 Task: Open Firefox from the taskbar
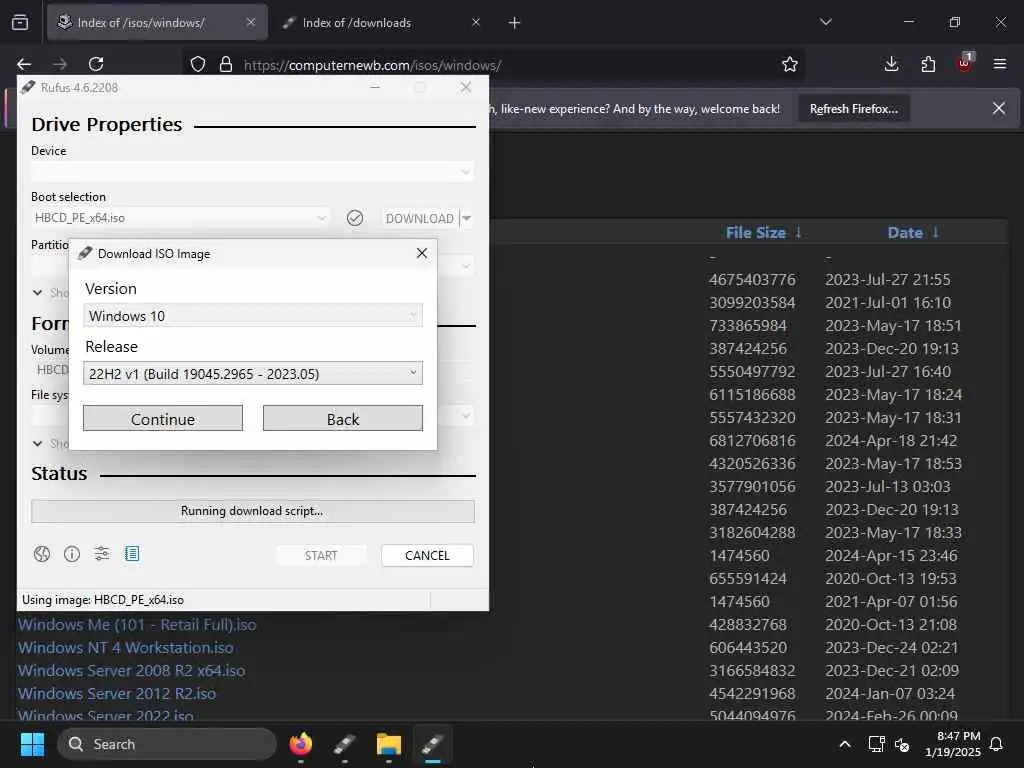[300, 744]
